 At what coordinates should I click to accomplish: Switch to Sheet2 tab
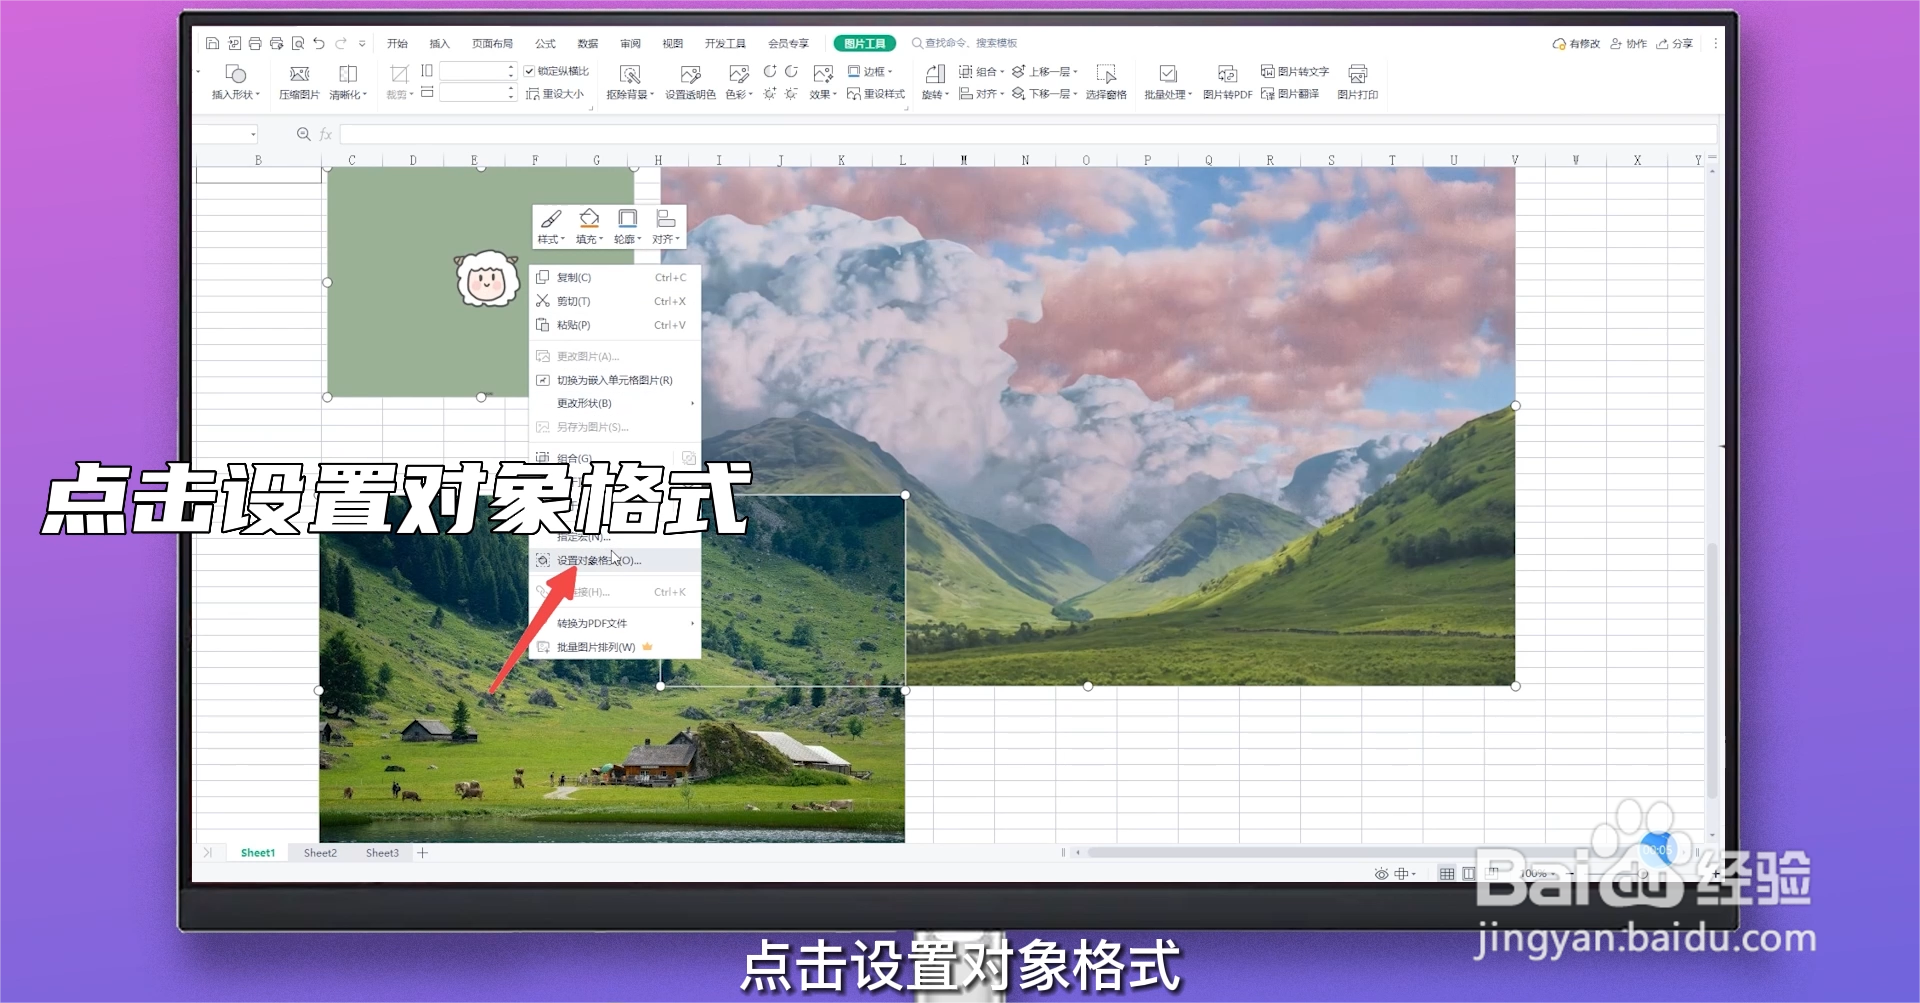(320, 853)
